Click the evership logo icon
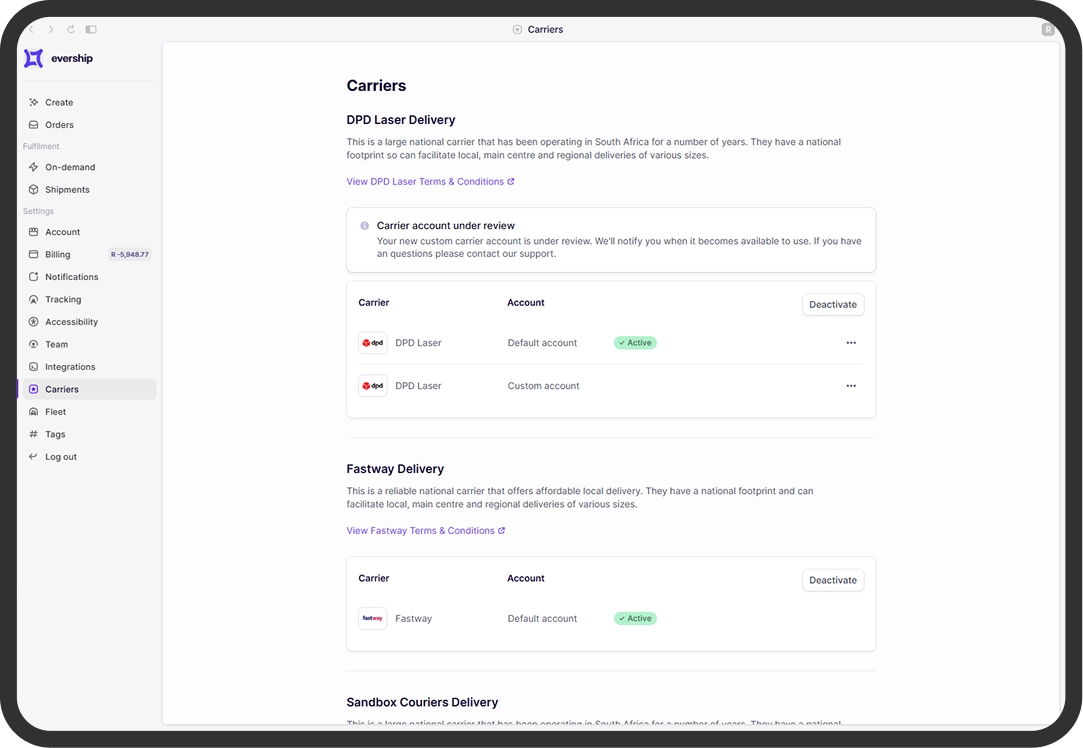1083x748 pixels. click(x=33, y=58)
